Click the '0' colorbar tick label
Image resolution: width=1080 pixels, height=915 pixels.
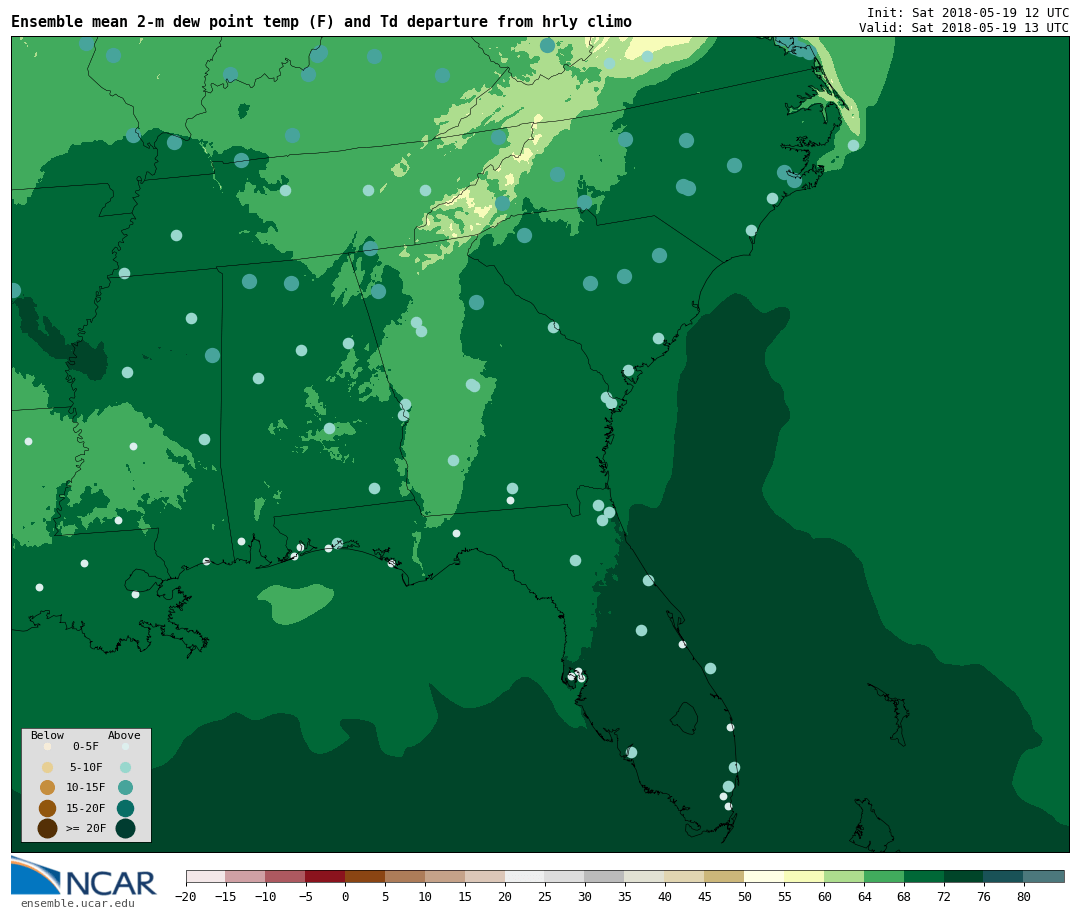click(345, 897)
